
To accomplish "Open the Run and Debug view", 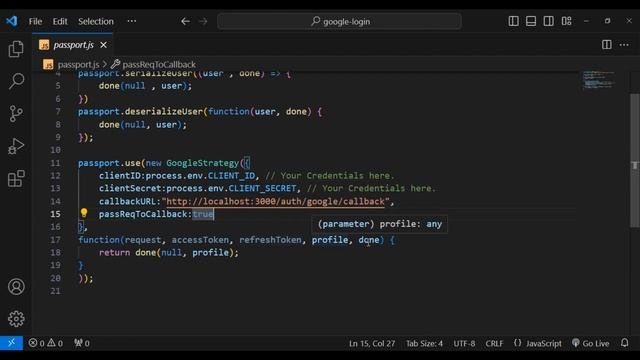I will point(16,146).
